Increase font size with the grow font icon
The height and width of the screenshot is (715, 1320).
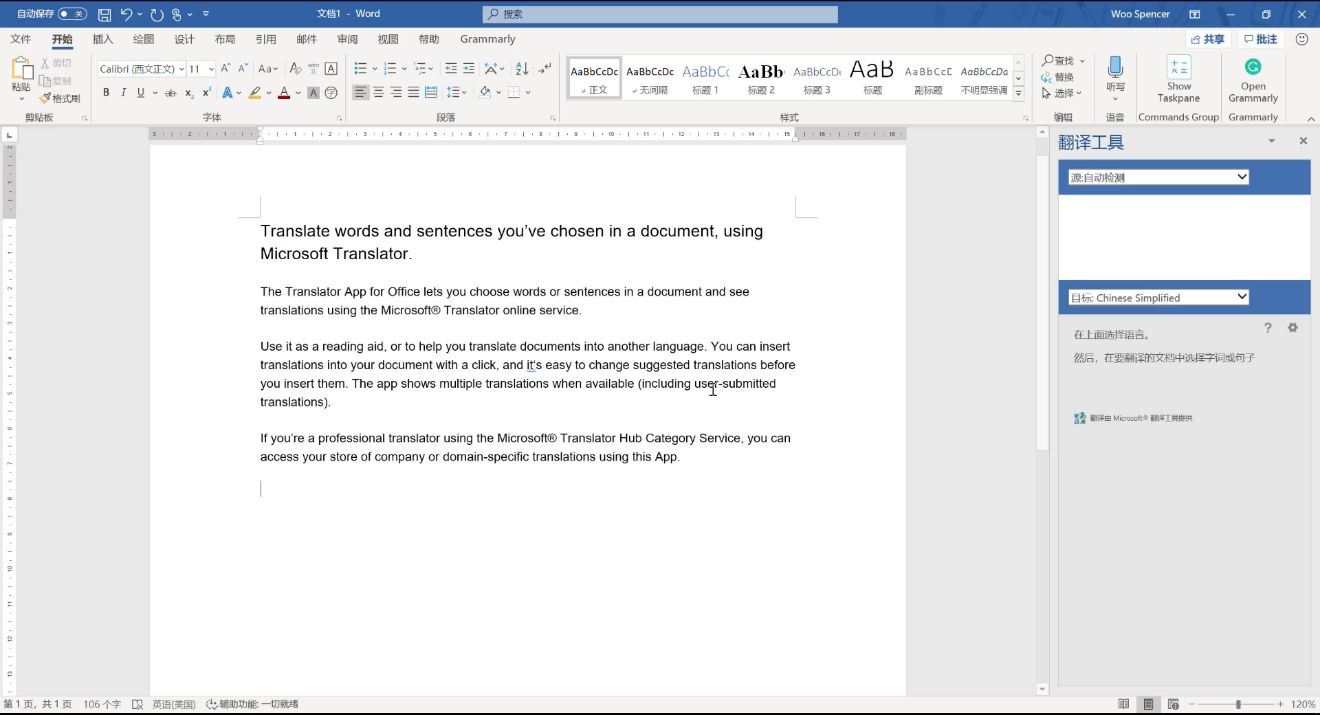[226, 68]
